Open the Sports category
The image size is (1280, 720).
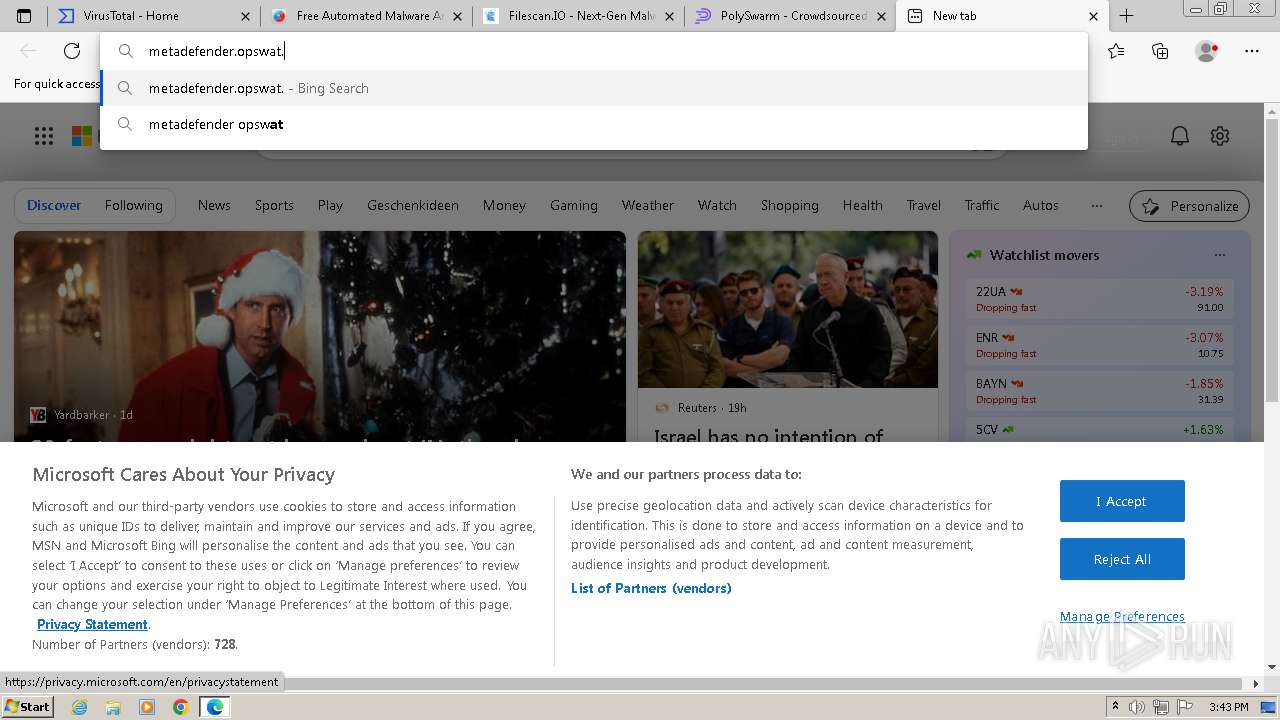pos(274,205)
